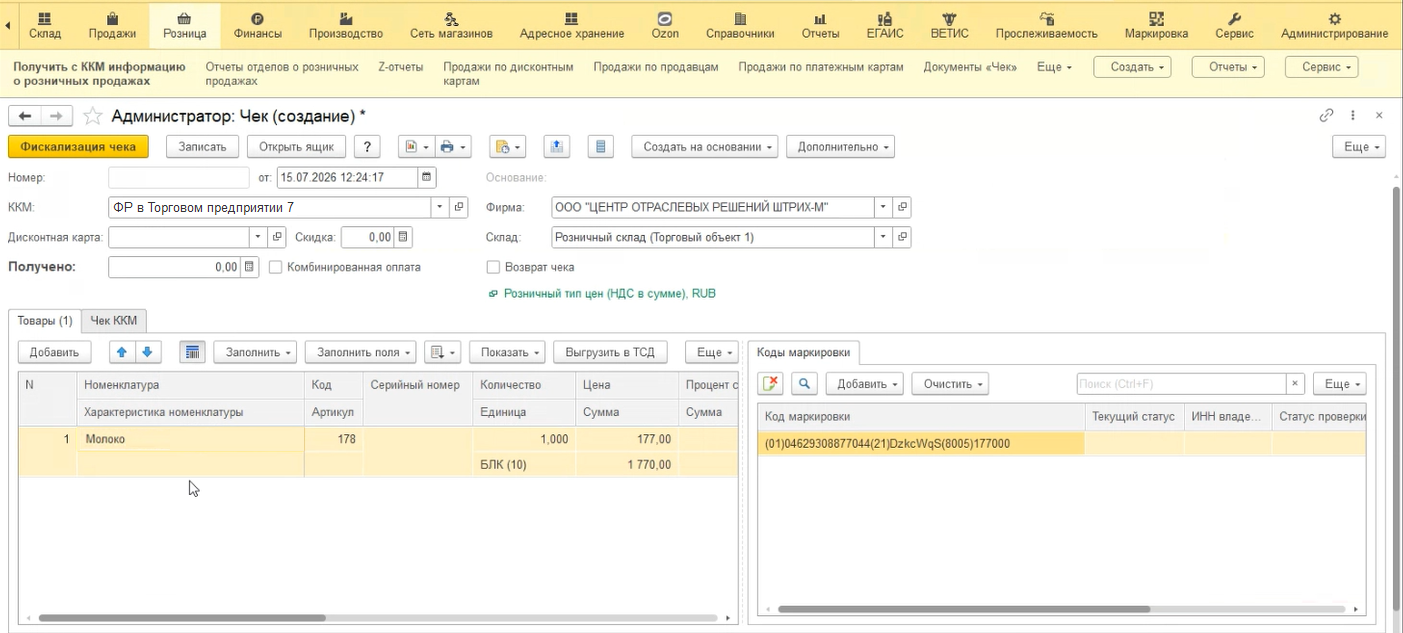Open the ВЕТИС section
This screenshot has height=633, width=1403.
(x=949, y=26)
